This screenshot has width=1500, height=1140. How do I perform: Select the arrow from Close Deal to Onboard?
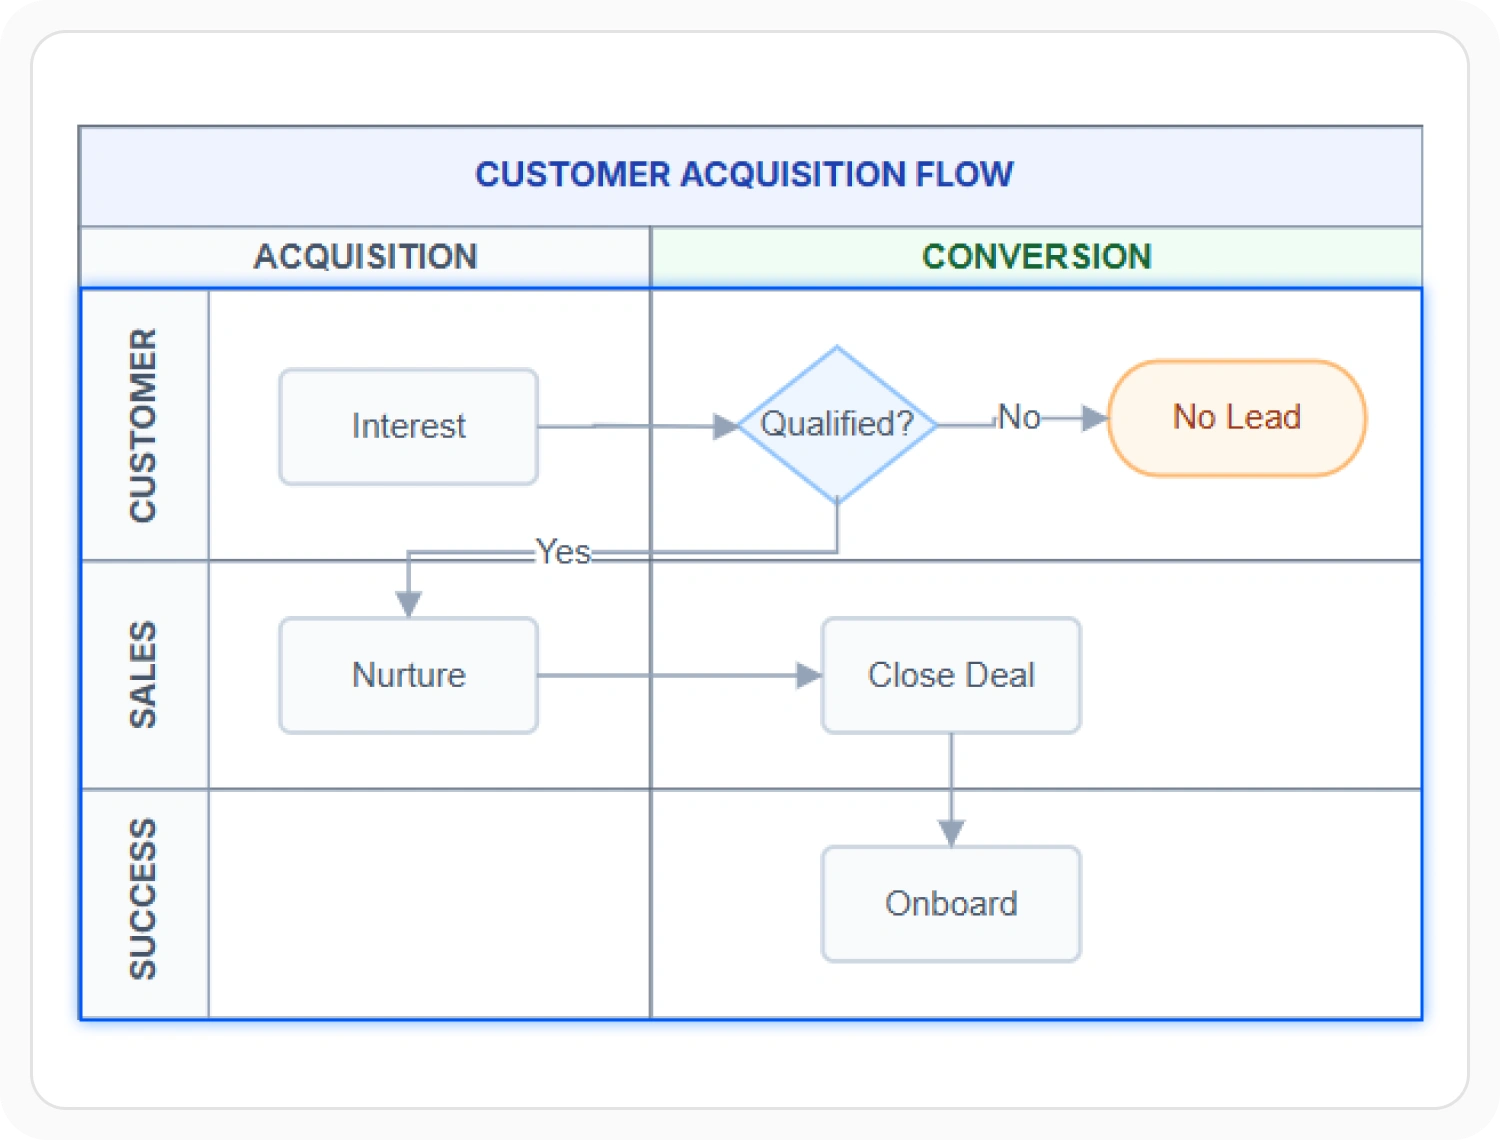(x=951, y=790)
